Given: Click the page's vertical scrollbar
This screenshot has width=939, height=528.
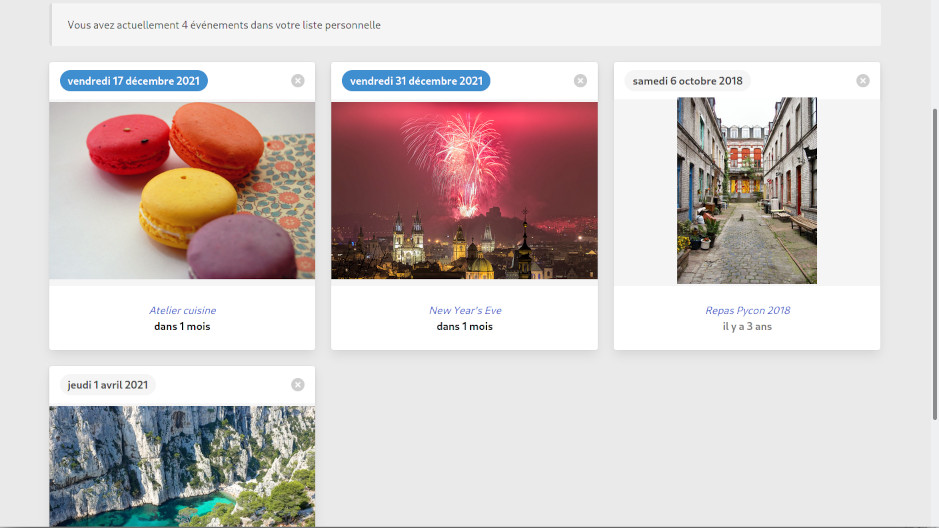Looking at the screenshot, I should (935, 265).
